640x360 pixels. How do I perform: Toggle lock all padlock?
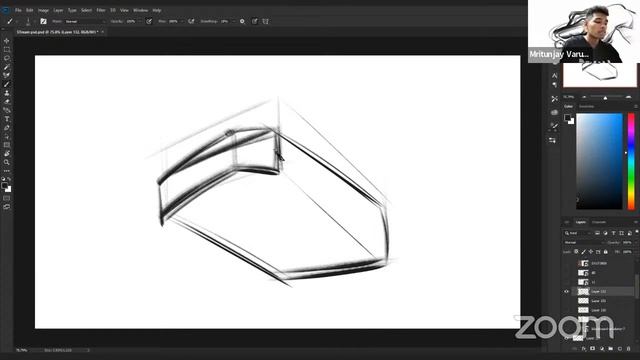(x=605, y=252)
